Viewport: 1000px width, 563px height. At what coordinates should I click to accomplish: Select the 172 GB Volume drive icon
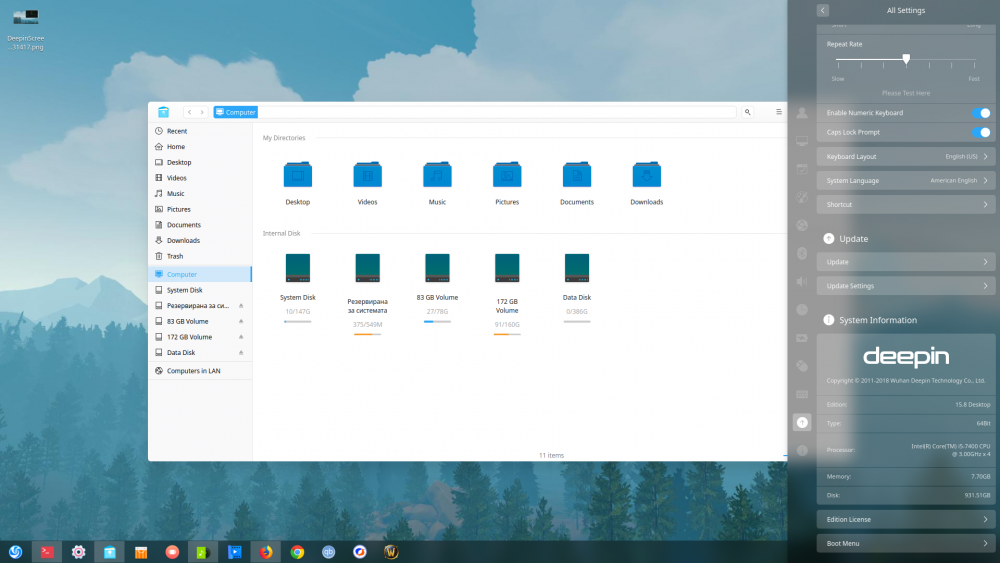507,268
